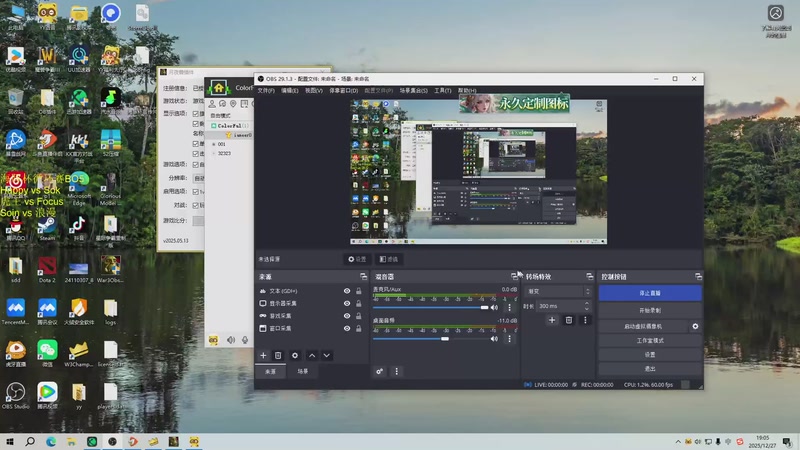The height and width of the screenshot is (450, 800).
Task: Undock the 转场特效 transitions panel
Action: click(590, 277)
